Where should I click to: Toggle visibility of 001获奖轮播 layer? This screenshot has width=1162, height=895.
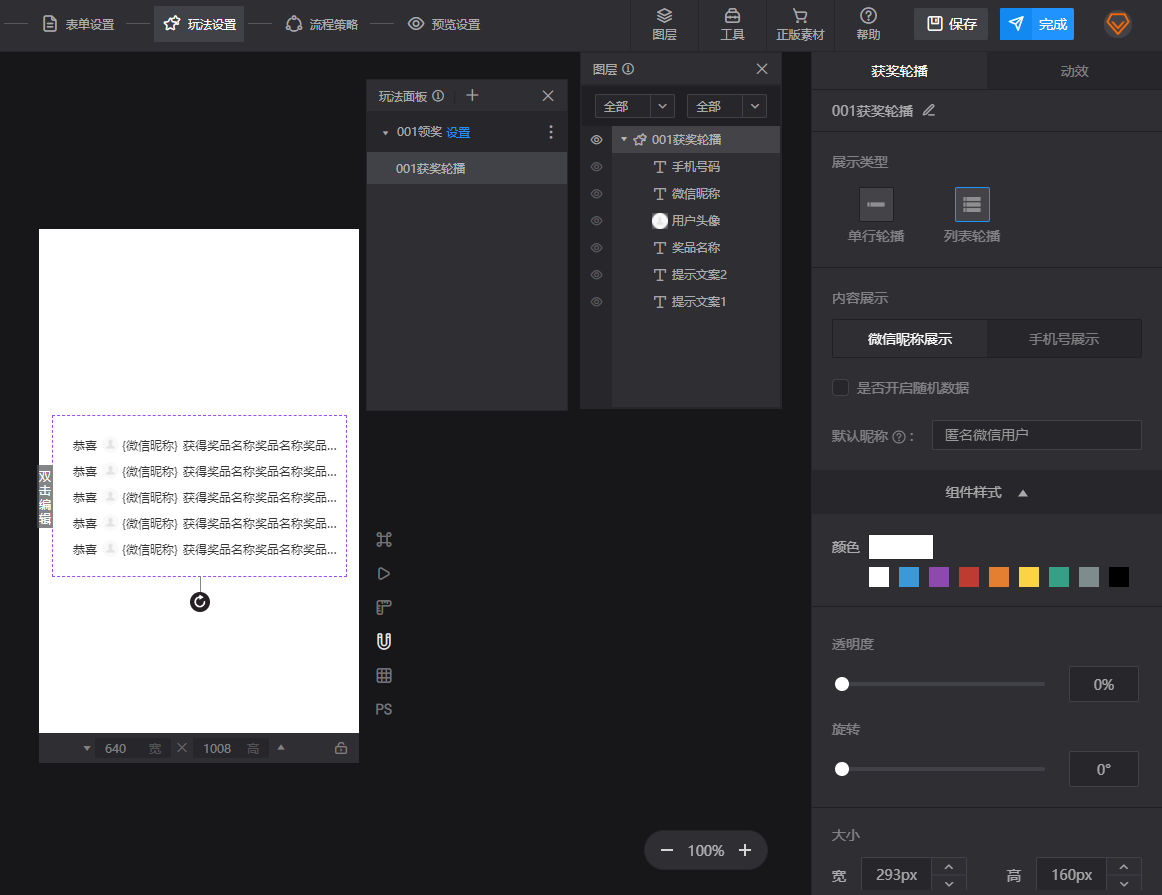[597, 139]
